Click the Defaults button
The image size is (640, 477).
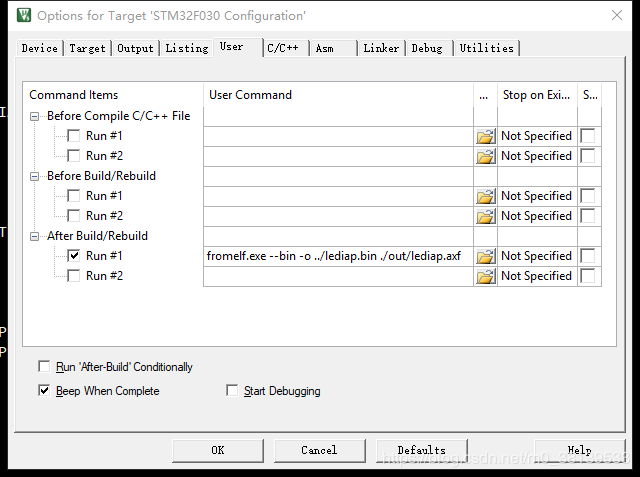coord(421,450)
